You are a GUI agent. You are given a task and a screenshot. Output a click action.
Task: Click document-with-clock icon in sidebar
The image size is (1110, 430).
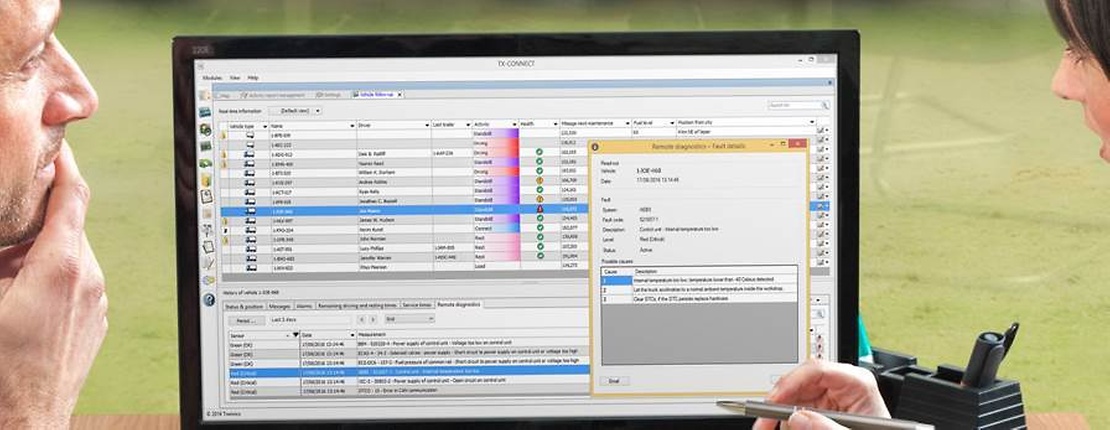[x=207, y=196]
